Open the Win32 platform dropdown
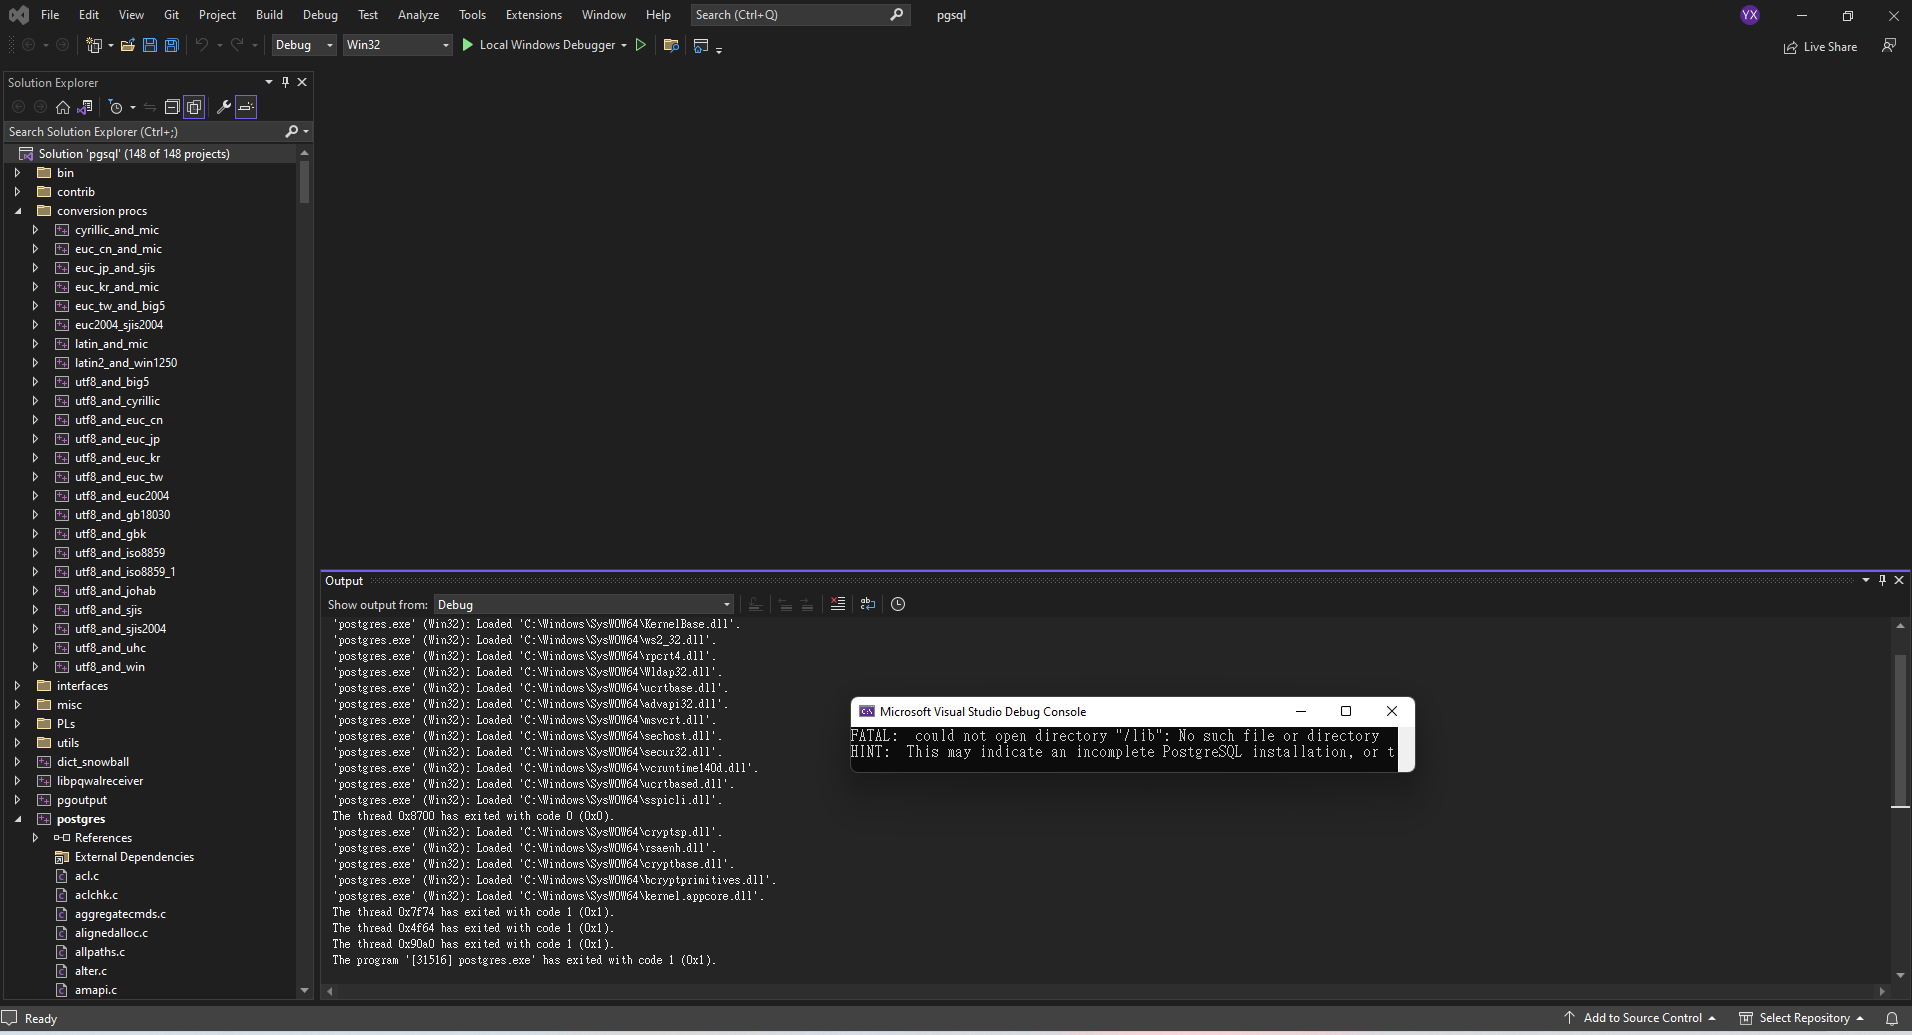The image size is (1912, 1035). point(397,45)
